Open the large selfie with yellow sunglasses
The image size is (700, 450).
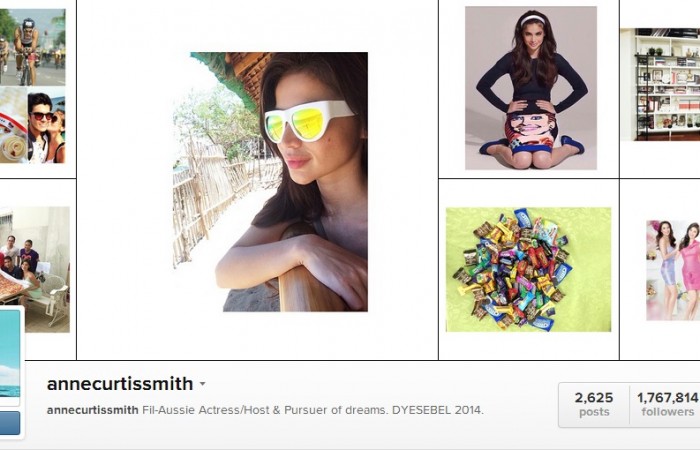(x=271, y=182)
